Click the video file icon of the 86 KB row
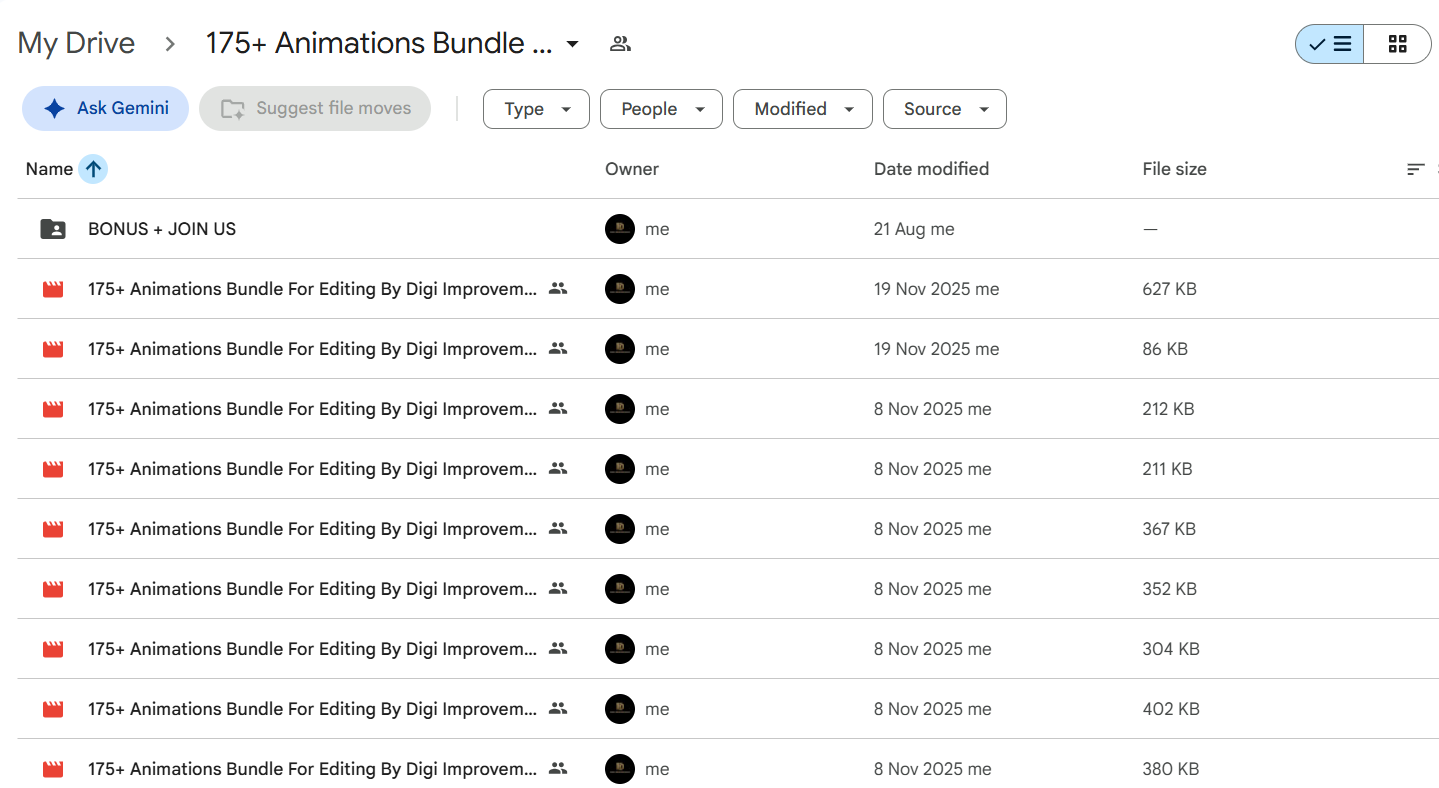Image resolution: width=1439 pixels, height=788 pixels. tap(53, 349)
